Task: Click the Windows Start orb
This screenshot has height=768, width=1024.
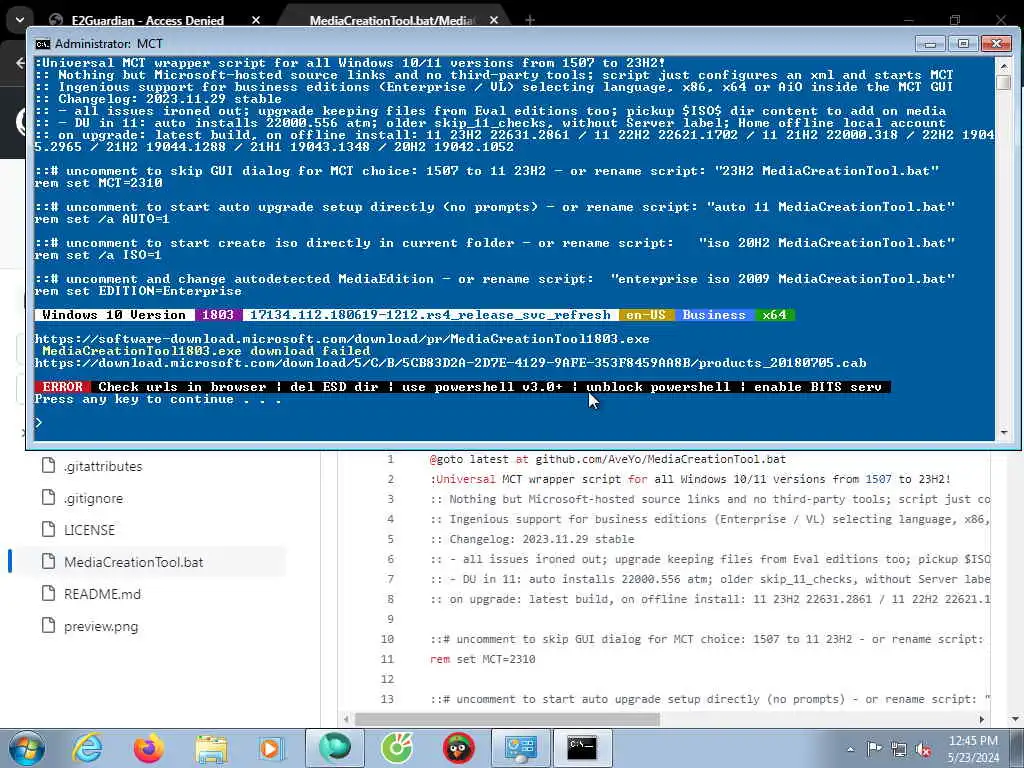Action: pos(26,748)
